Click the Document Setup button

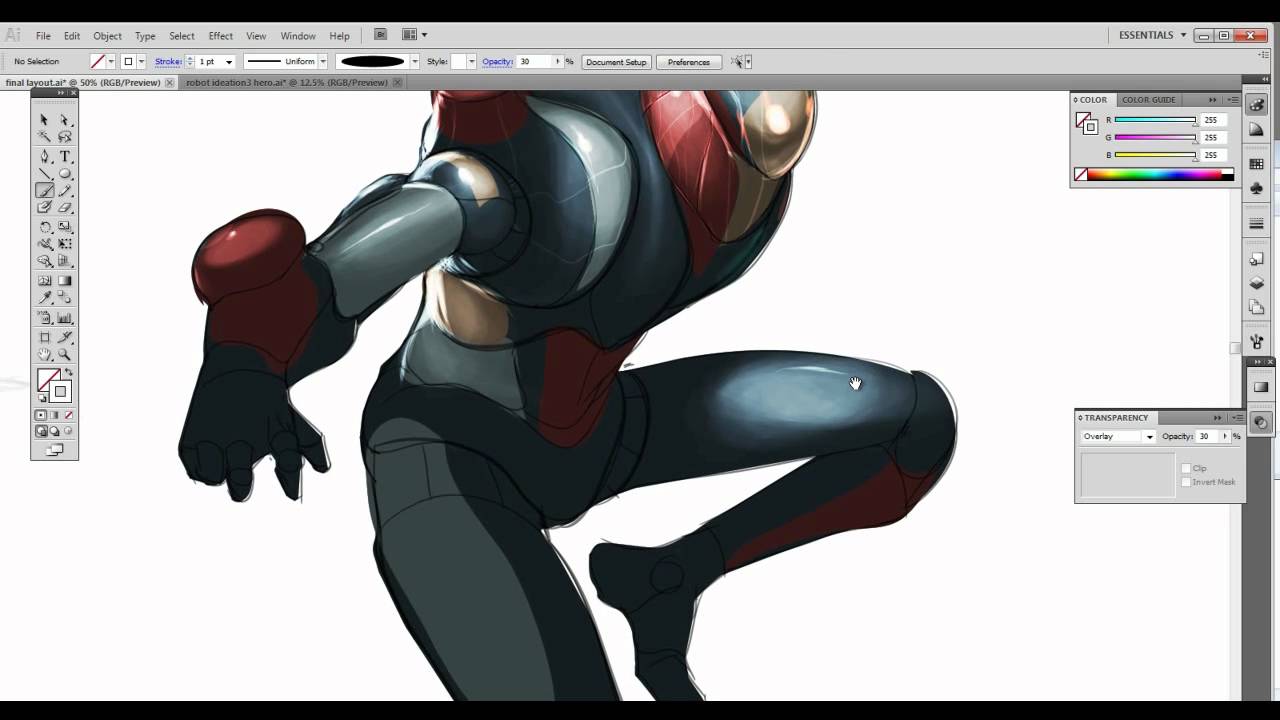pyautogui.click(x=616, y=62)
